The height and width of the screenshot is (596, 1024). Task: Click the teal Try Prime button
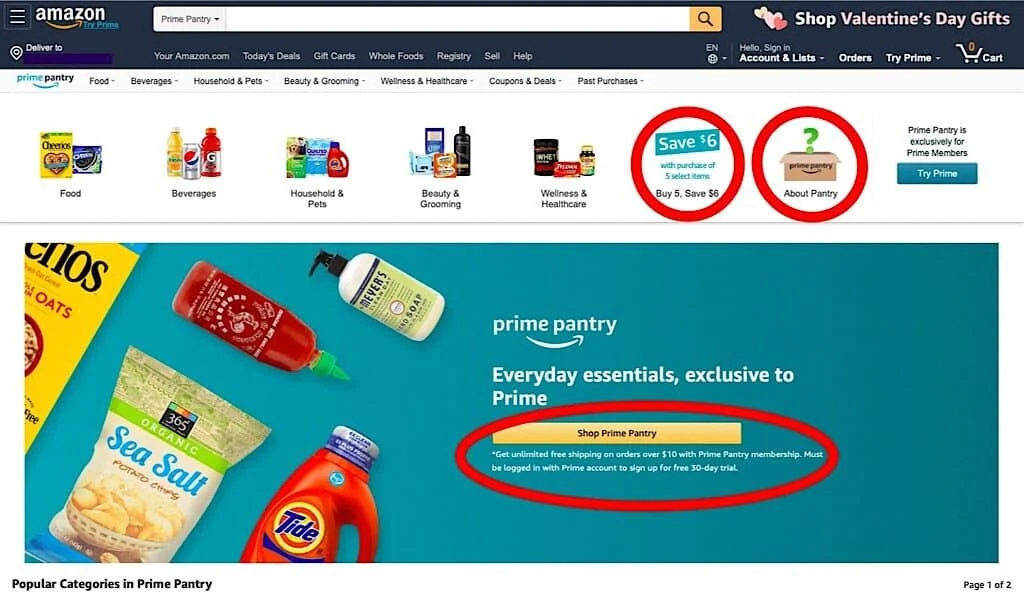936,174
